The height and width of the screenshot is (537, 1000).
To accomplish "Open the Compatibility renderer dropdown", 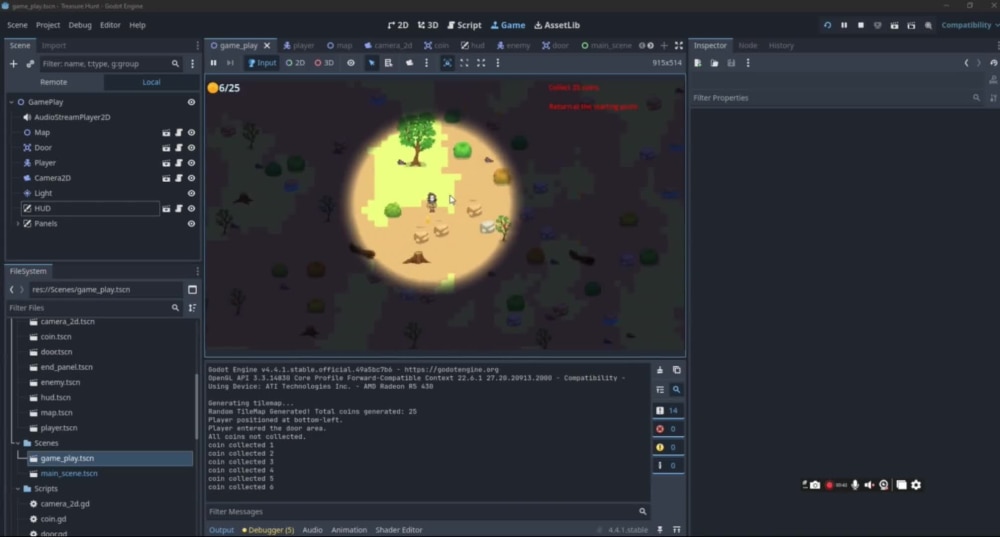I will (970, 26).
